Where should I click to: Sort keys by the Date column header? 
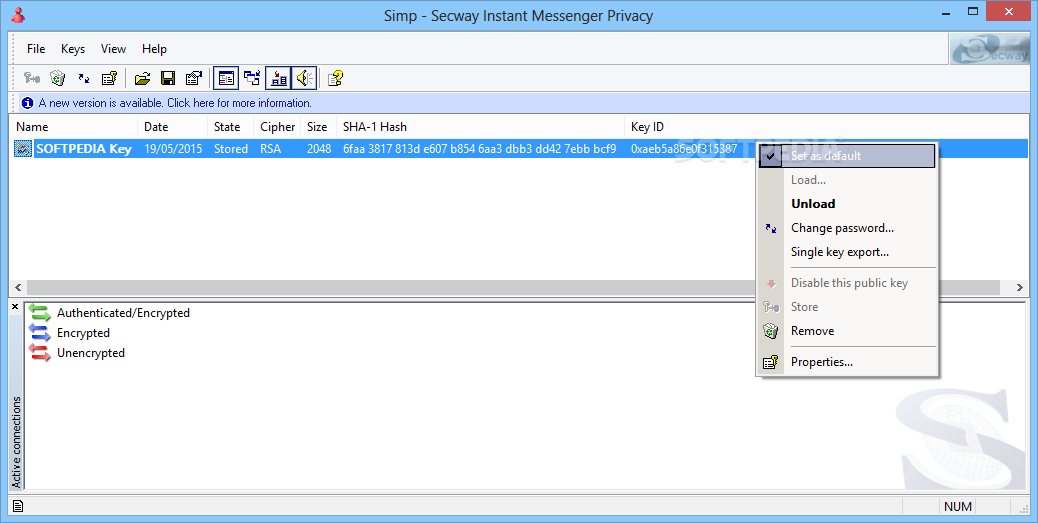(x=172, y=126)
